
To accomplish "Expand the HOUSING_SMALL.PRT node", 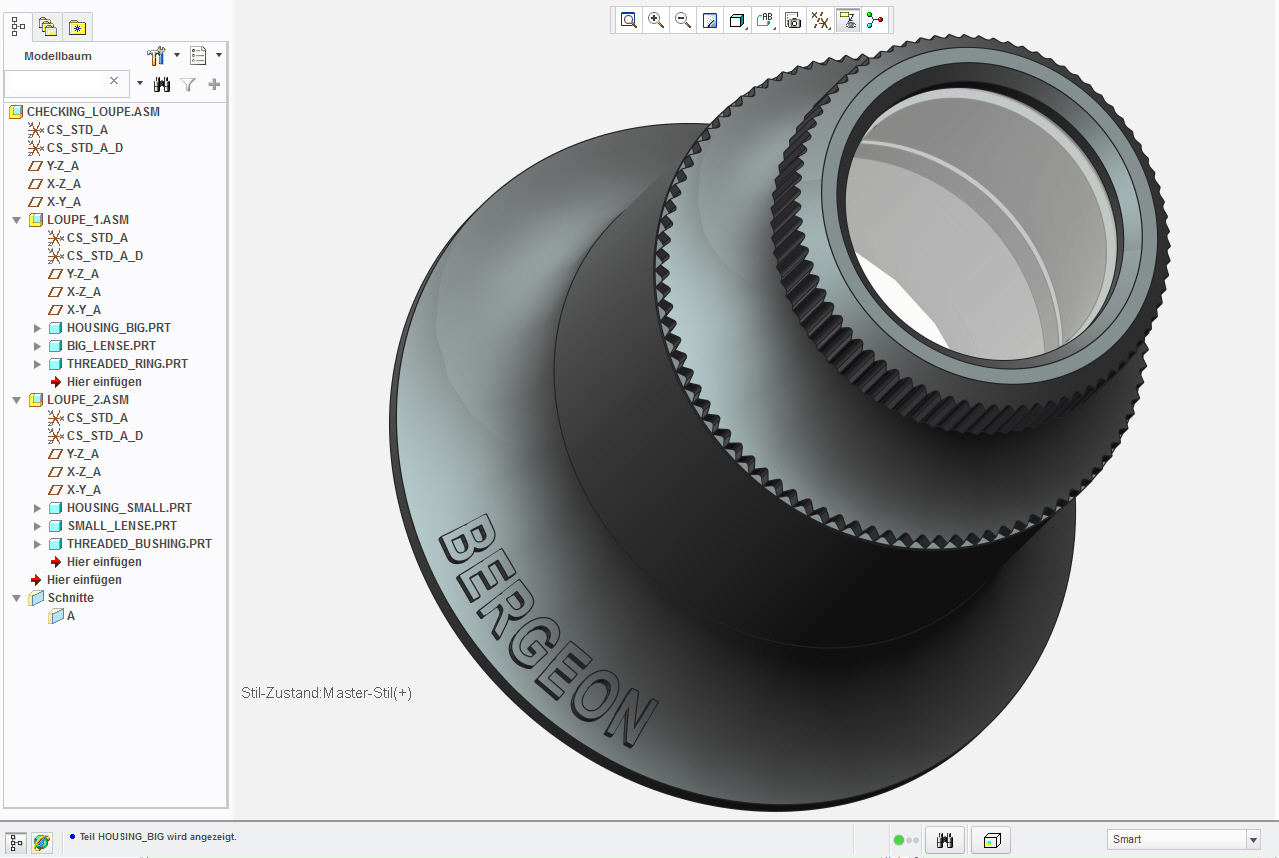I will pos(38,508).
